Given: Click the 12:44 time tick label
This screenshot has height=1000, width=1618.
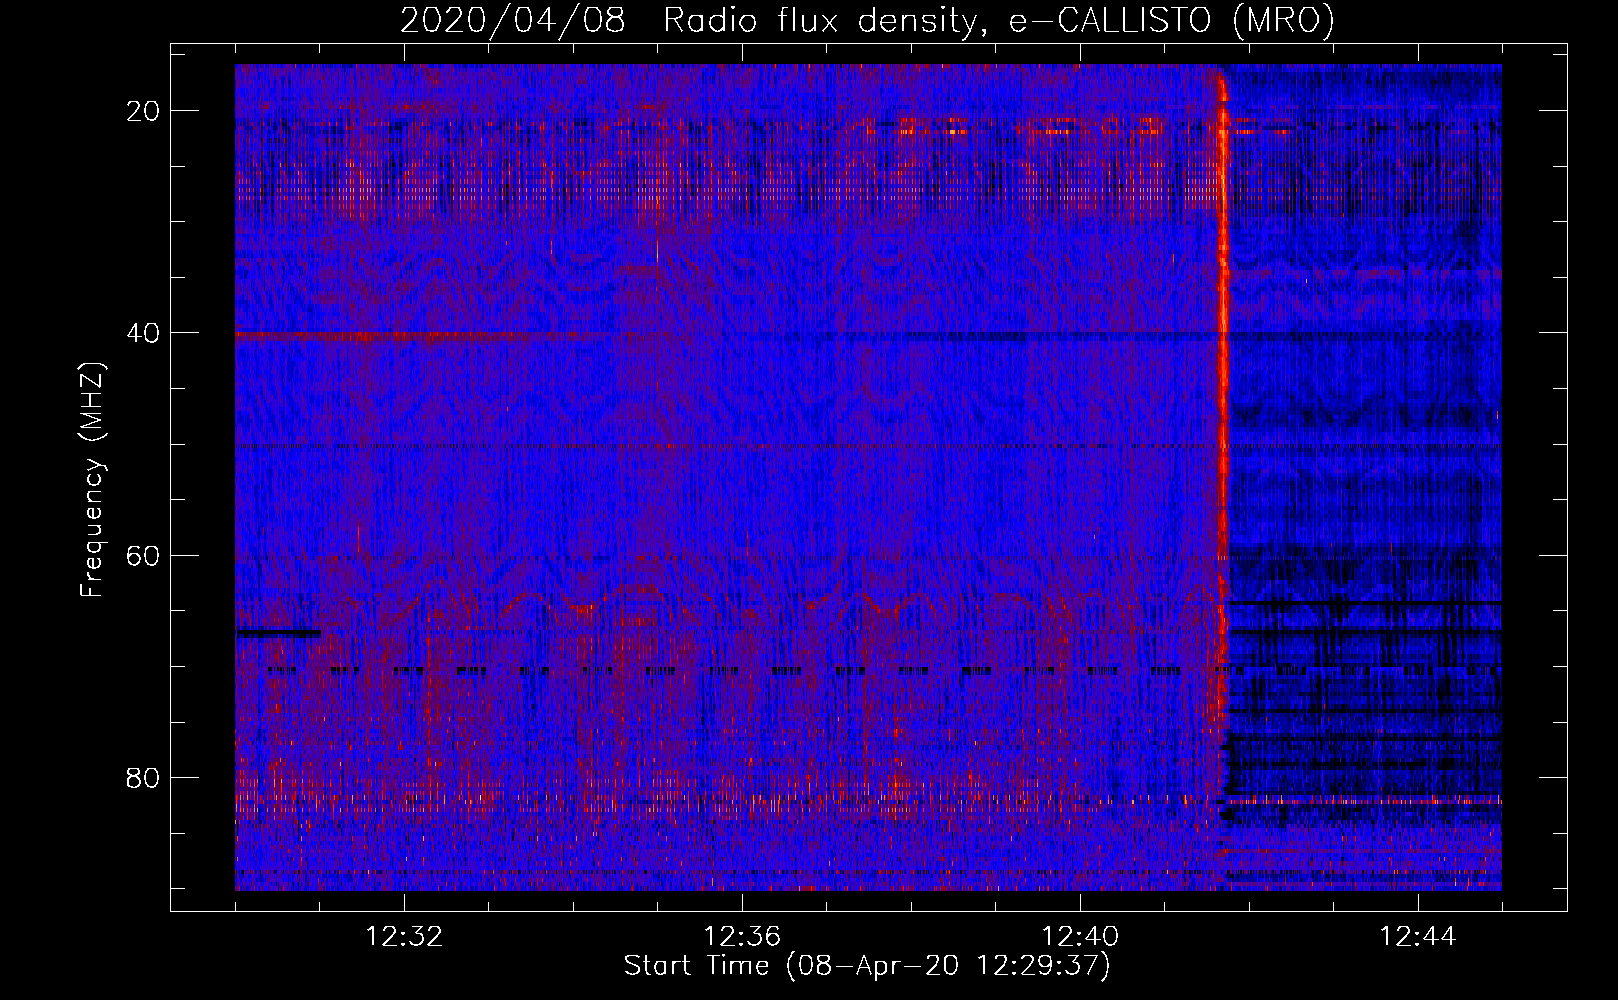Looking at the screenshot, I should pyautogui.click(x=1418, y=937).
